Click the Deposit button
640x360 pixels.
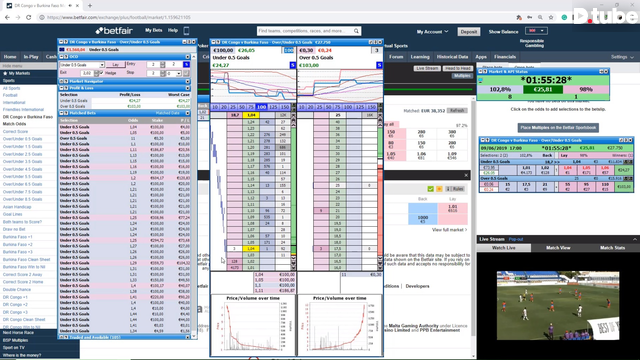click(x=469, y=31)
